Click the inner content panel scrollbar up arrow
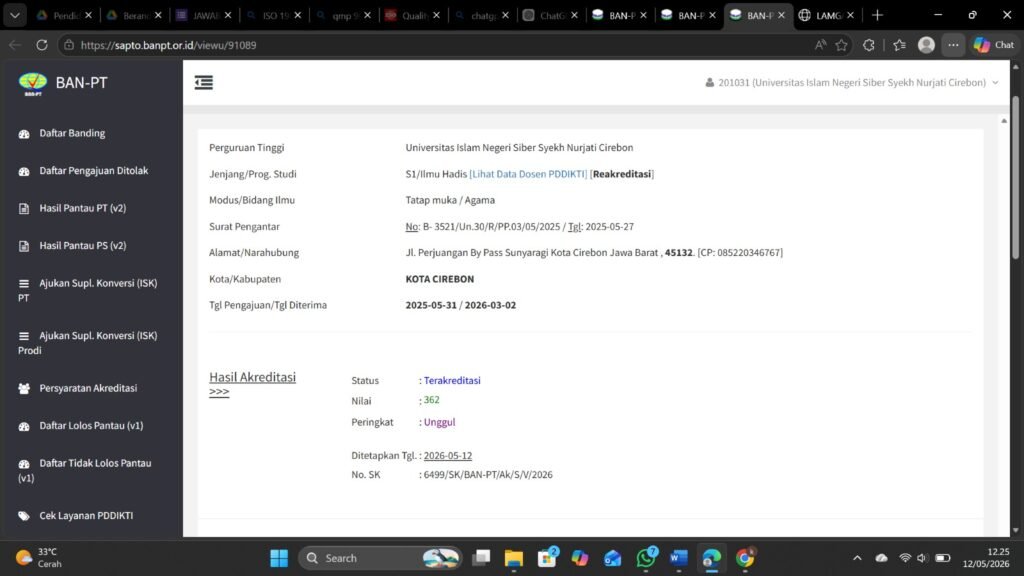The width and height of the screenshot is (1024, 576). coord(1004,121)
